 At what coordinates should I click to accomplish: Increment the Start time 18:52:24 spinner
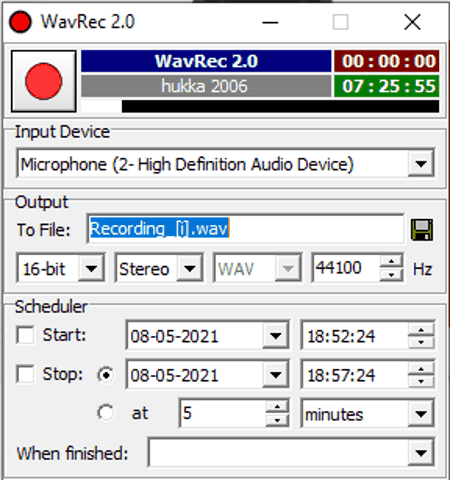pos(421,330)
